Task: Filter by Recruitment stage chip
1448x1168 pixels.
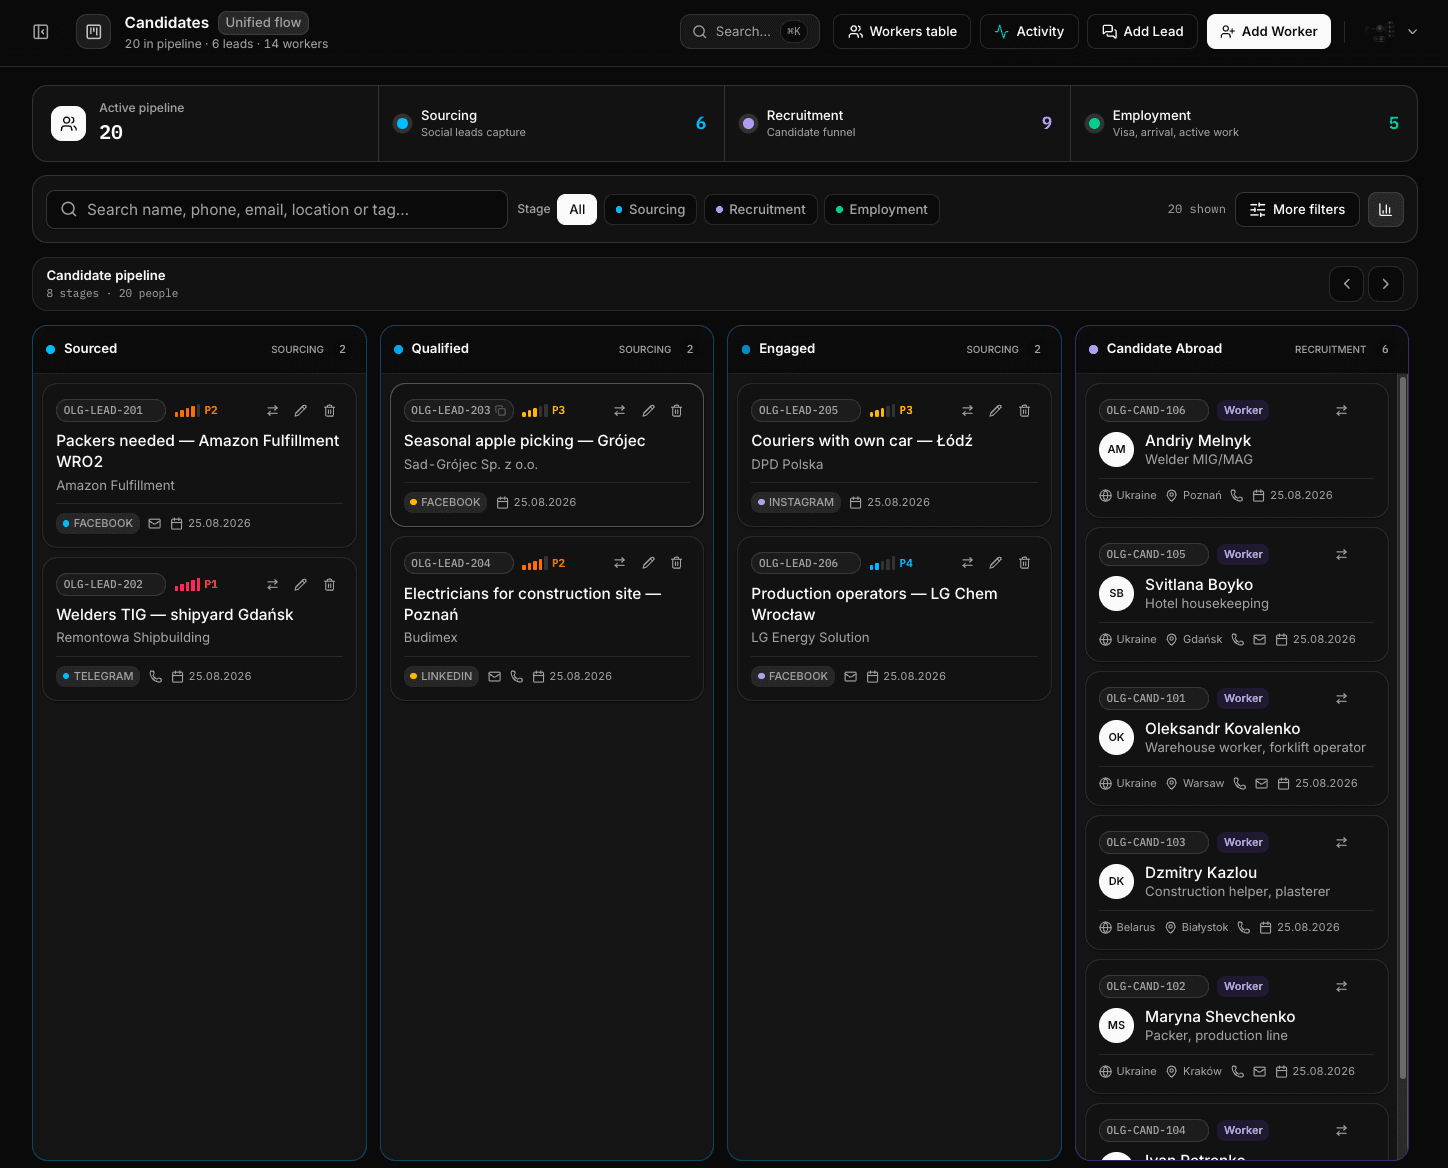Action: click(761, 210)
